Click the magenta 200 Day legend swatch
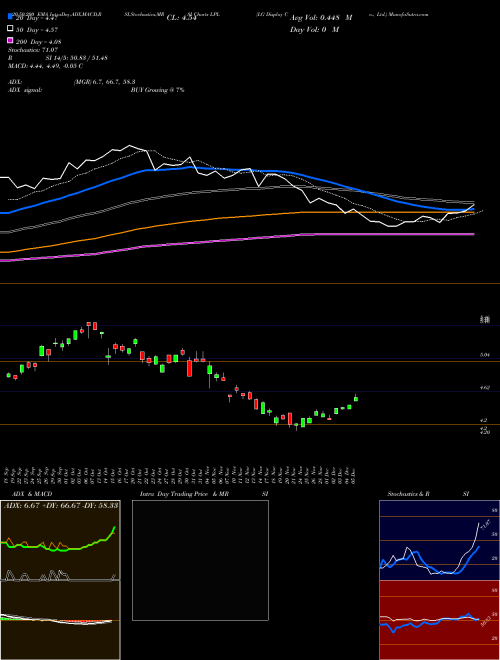Image resolution: width=500 pixels, height=660 pixels. 10,41
